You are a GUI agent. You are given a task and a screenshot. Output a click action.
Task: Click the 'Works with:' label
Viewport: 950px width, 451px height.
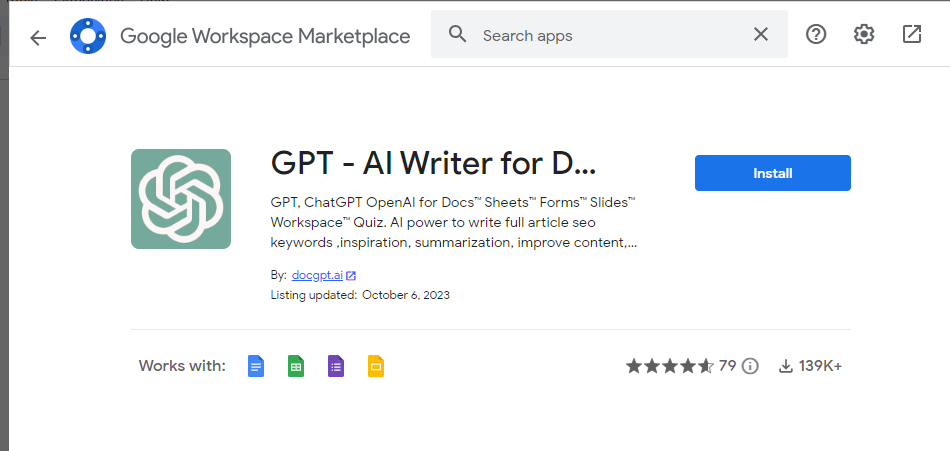pos(182,366)
